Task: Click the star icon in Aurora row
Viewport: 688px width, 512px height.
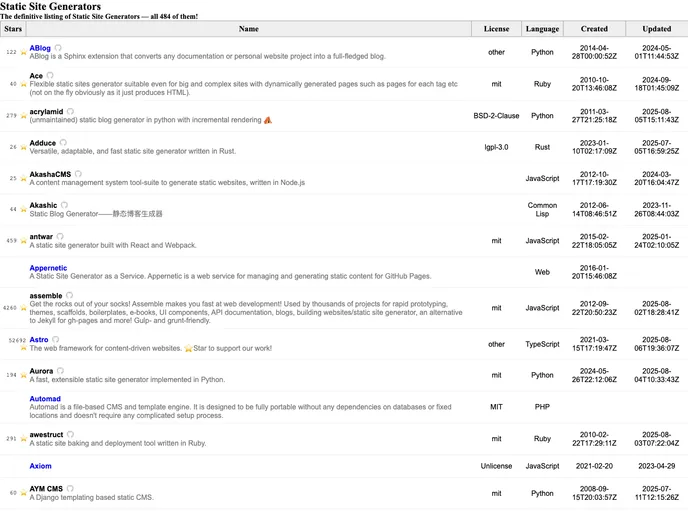Action: pyautogui.click(x=23, y=375)
